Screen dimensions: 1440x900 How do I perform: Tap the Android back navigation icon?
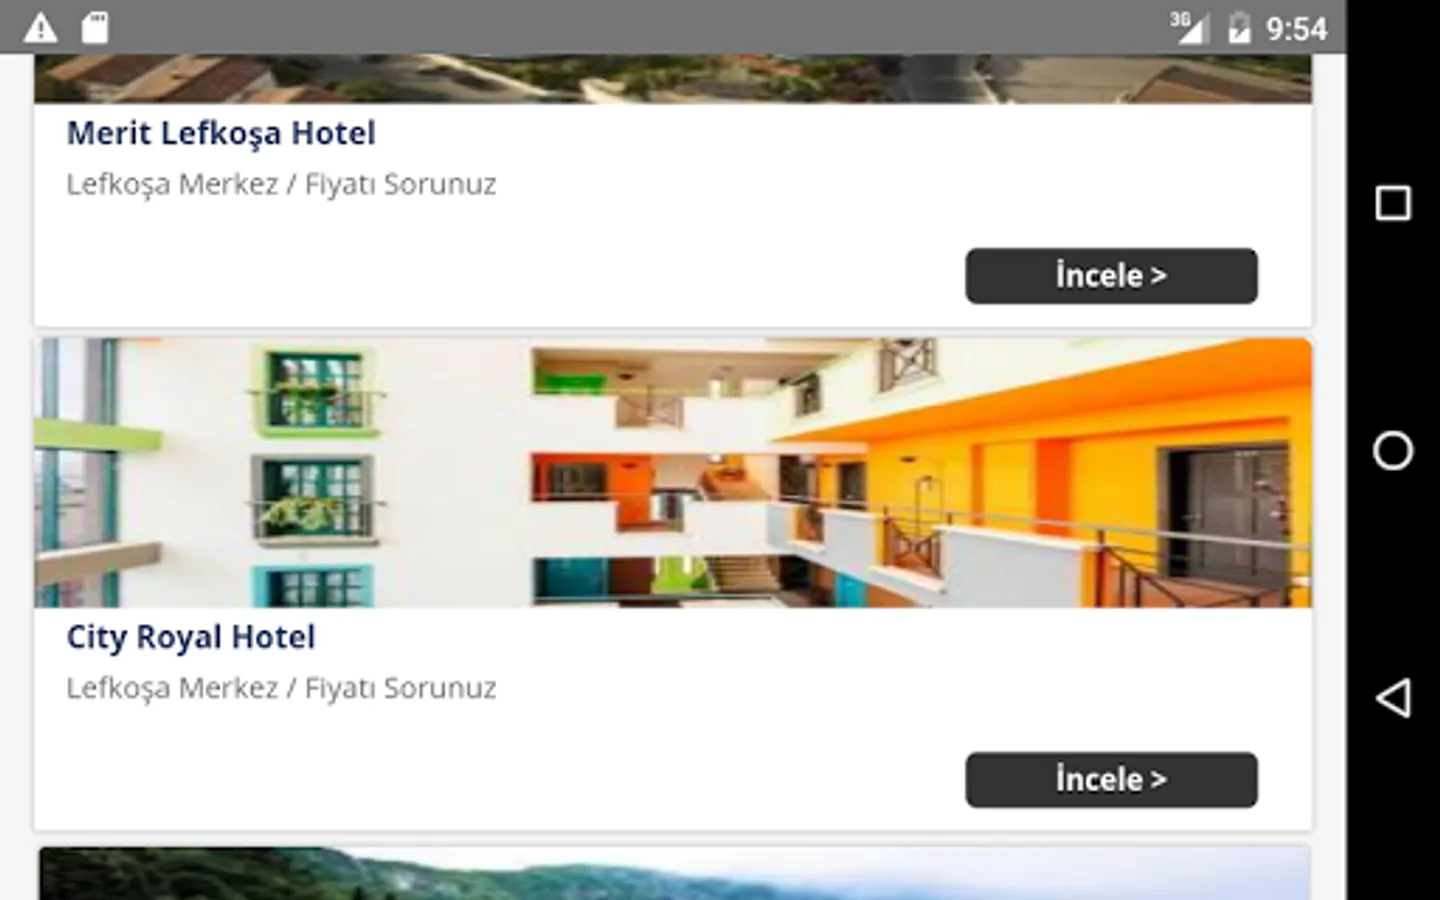pyautogui.click(x=1393, y=698)
